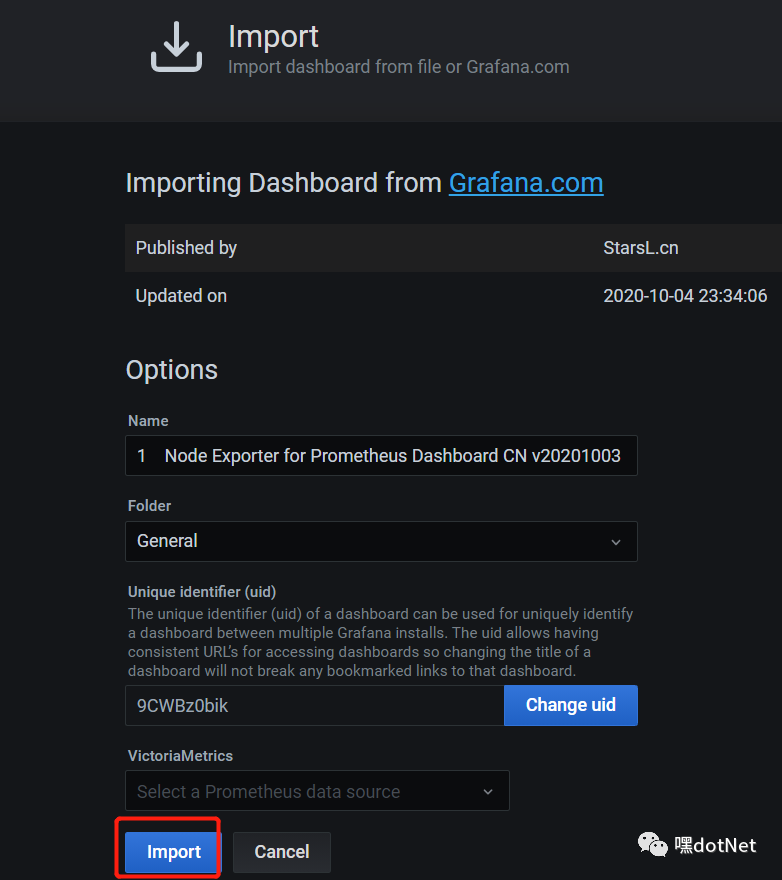Open the Prometheus data source dropdown
Image resolution: width=782 pixels, height=880 pixels.
[317, 791]
